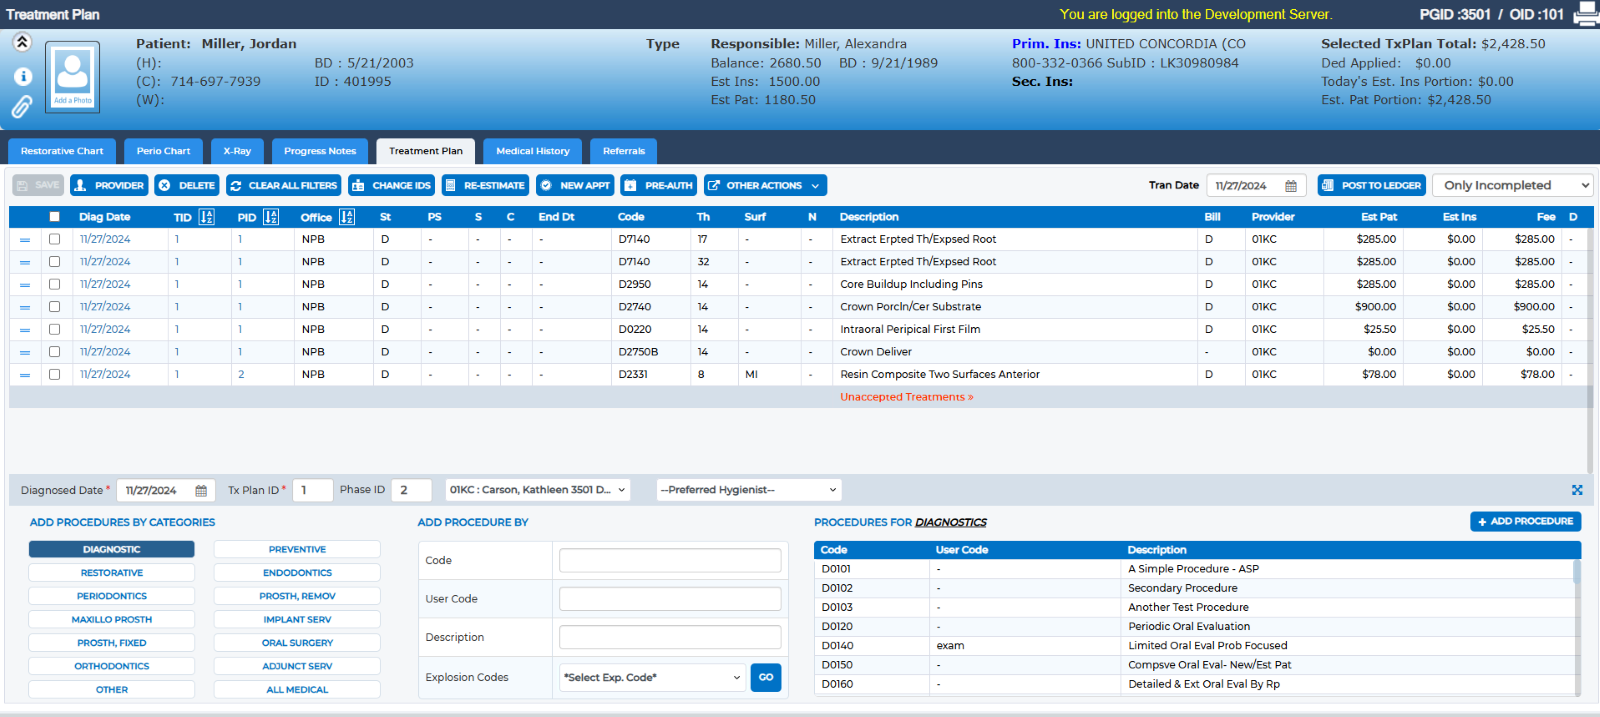Open Other Actions dropdown
Image resolution: width=1600 pixels, height=717 pixels.
765,185
